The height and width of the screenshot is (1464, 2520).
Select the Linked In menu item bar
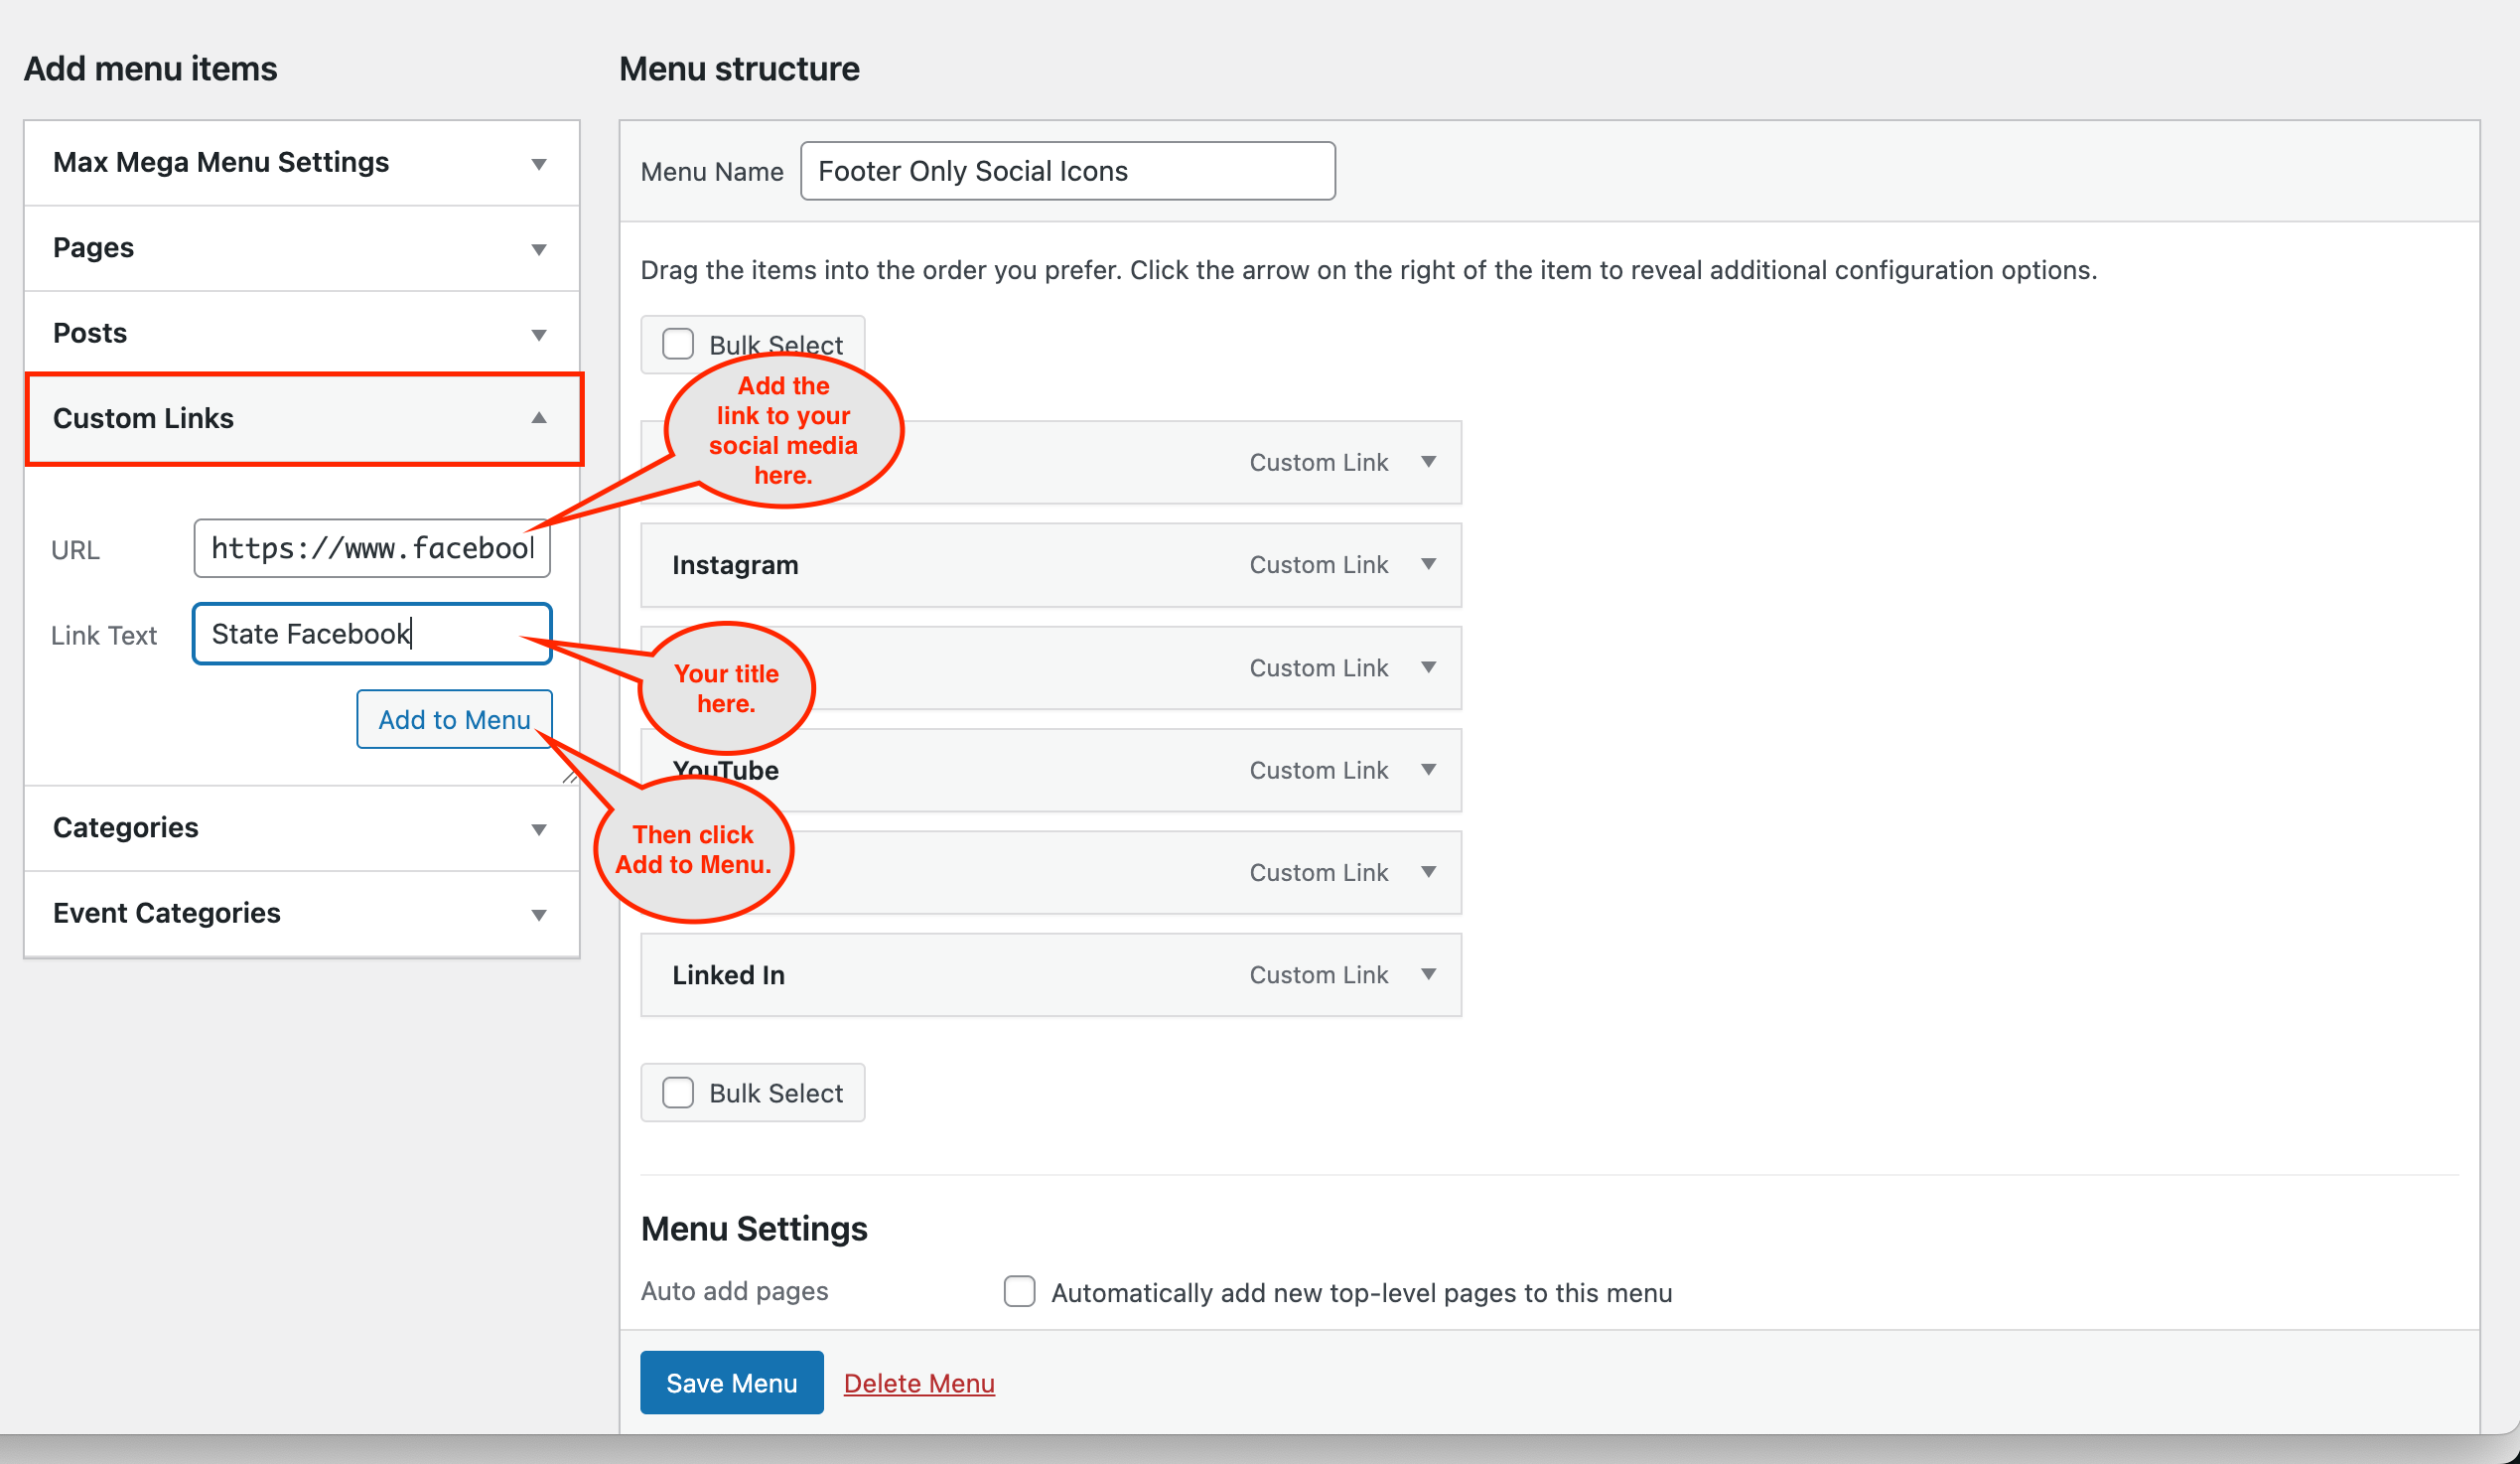coord(1000,975)
